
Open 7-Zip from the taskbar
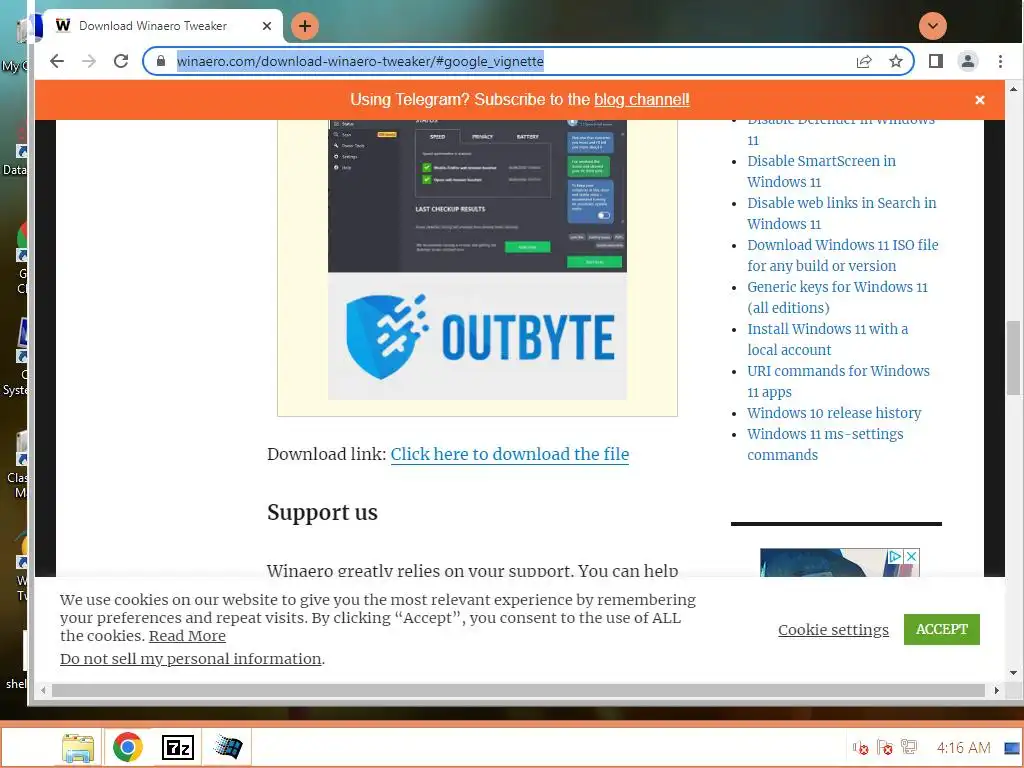click(x=178, y=747)
